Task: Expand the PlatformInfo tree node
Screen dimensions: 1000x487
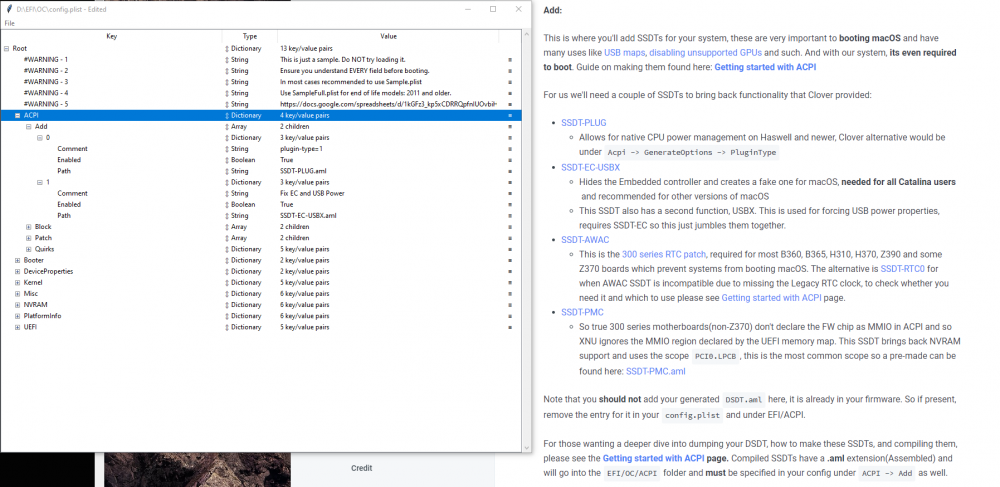Action: 17,316
